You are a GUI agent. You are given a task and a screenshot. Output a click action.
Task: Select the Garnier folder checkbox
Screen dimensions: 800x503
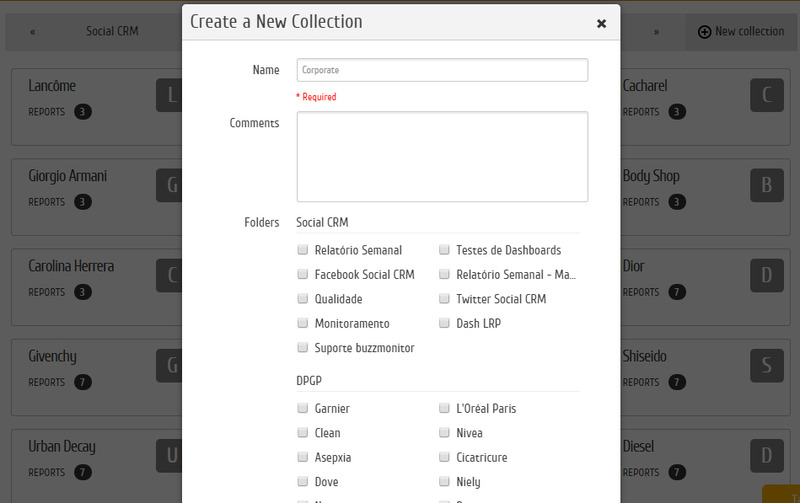point(303,408)
